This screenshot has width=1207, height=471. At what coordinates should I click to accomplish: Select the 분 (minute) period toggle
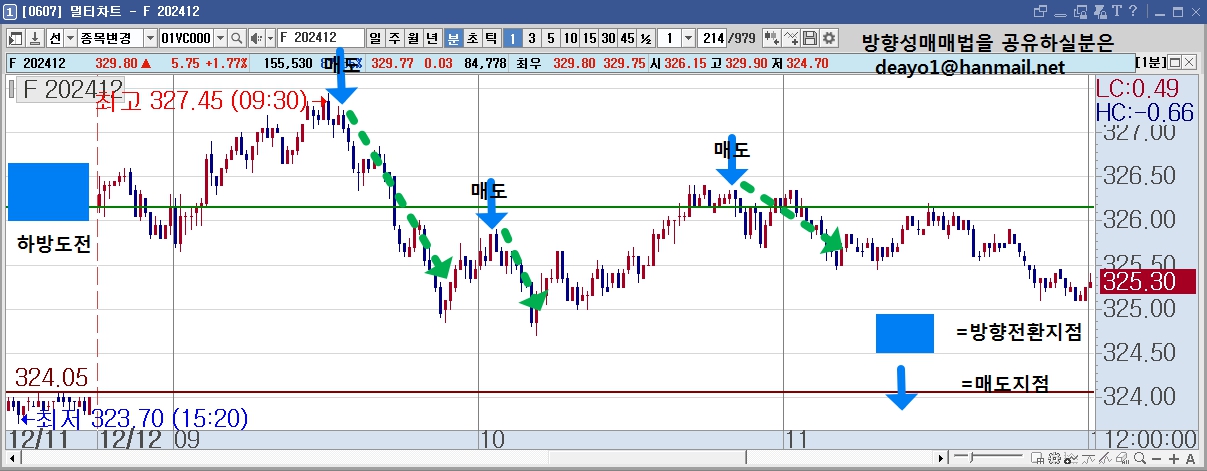pyautogui.click(x=453, y=38)
